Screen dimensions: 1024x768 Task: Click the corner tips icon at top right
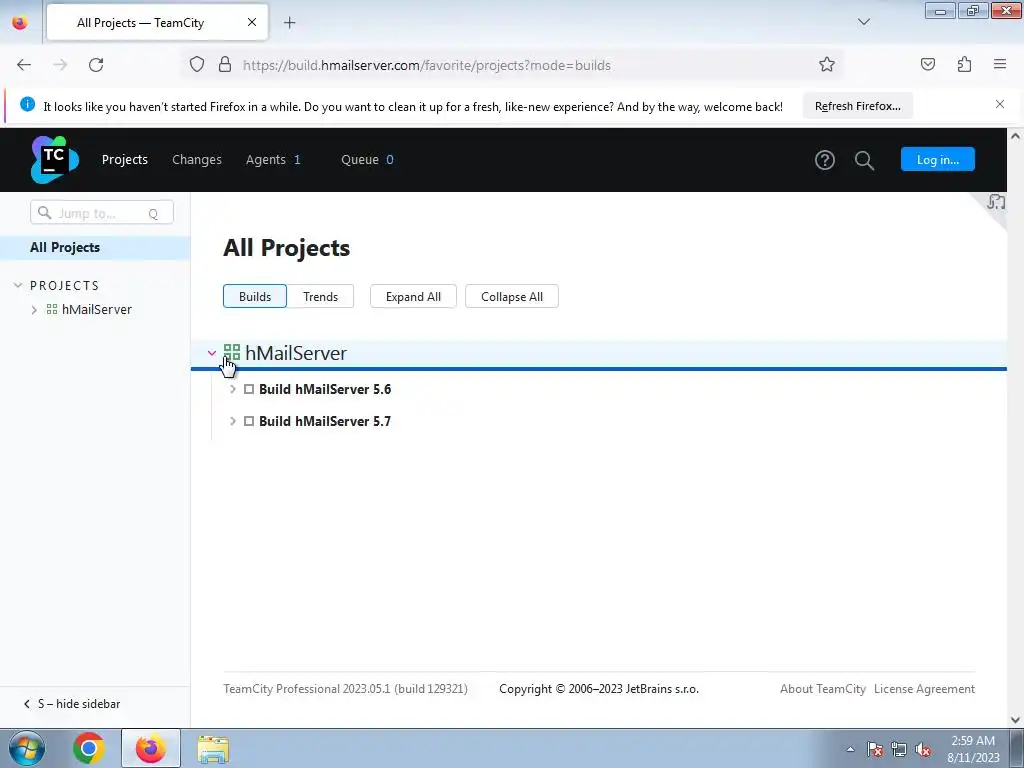click(x=996, y=202)
